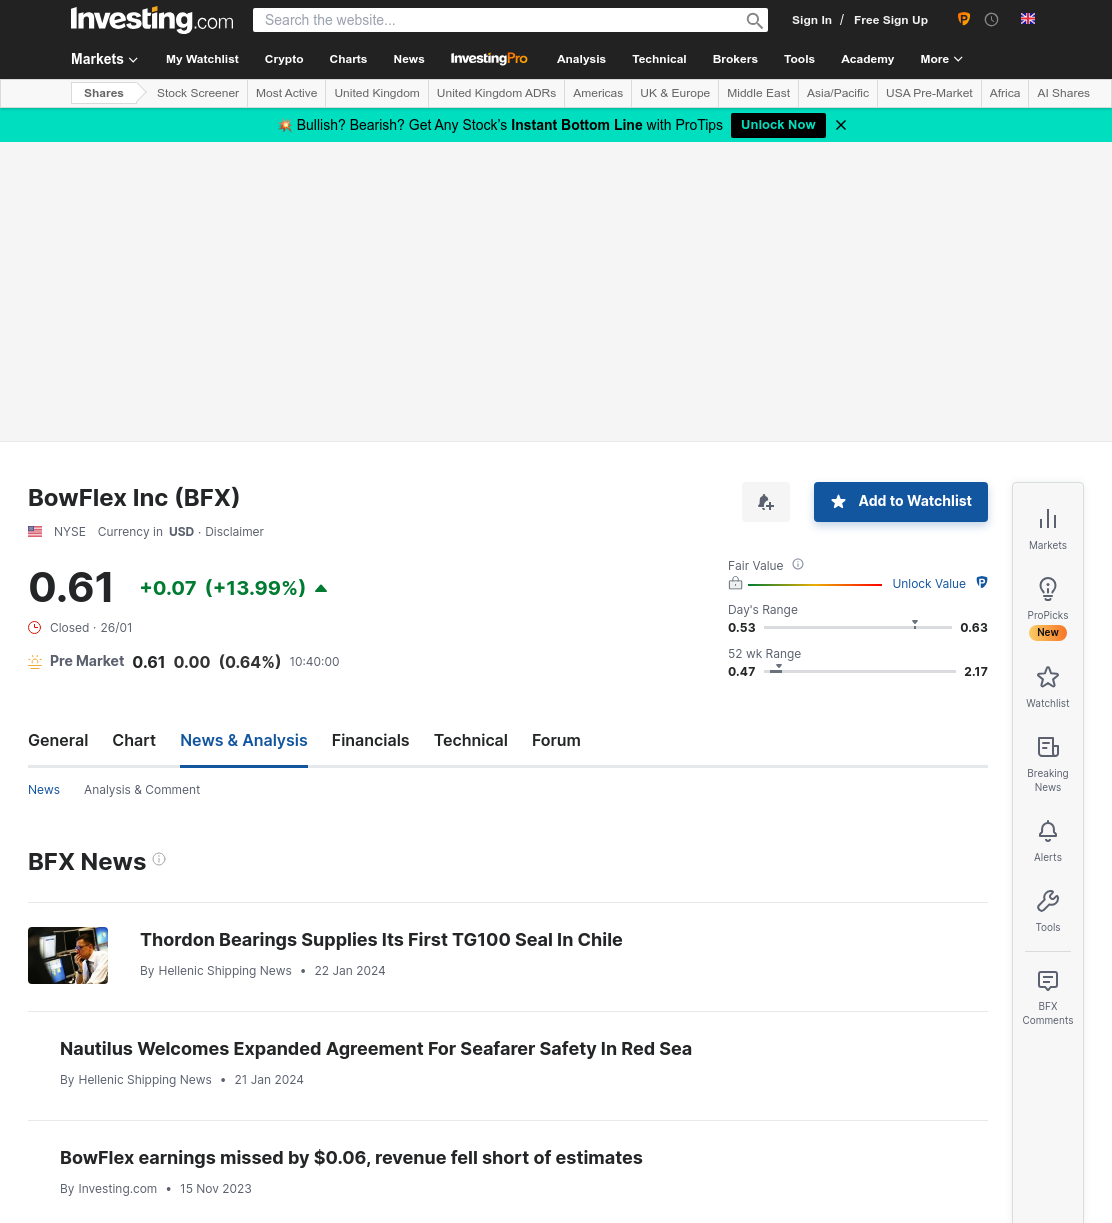Image resolution: width=1112 pixels, height=1223 pixels.
Task: Open Markets in right sidebar
Action: 1048,529
